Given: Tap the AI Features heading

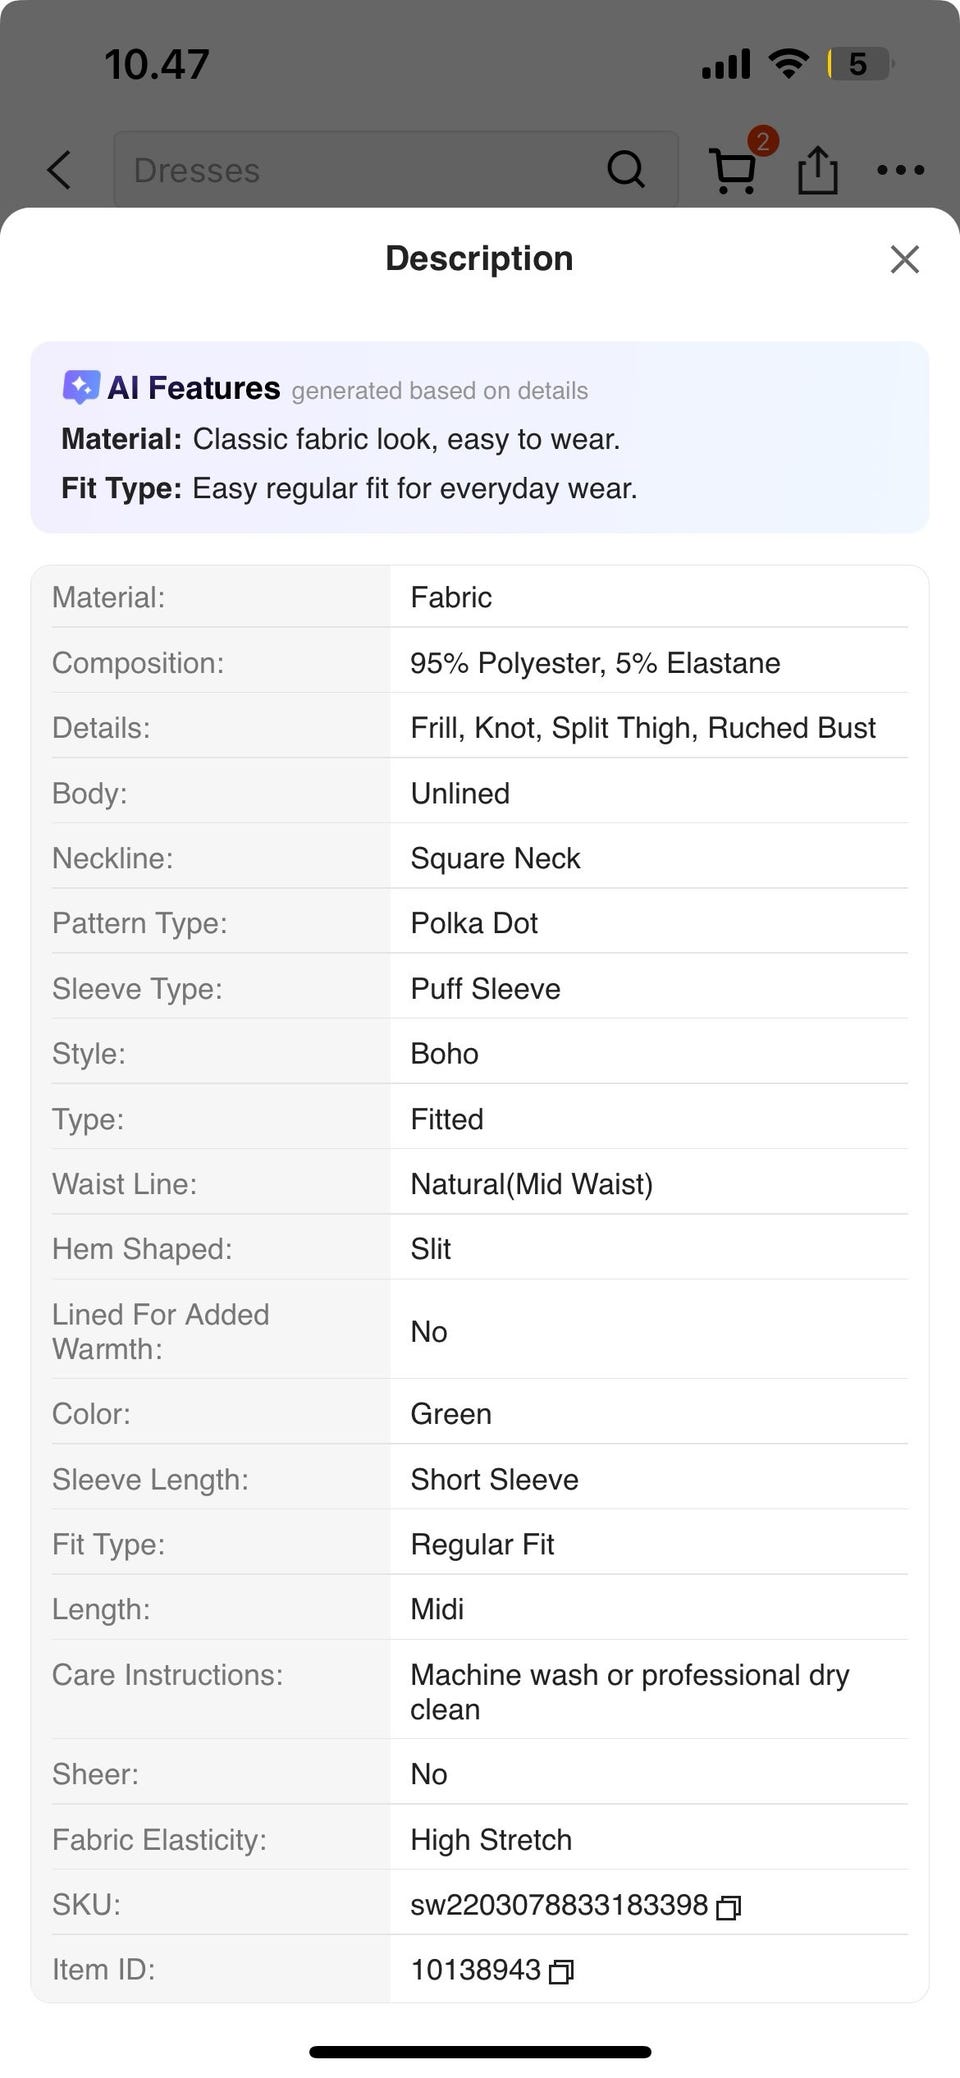Looking at the screenshot, I should 194,388.
